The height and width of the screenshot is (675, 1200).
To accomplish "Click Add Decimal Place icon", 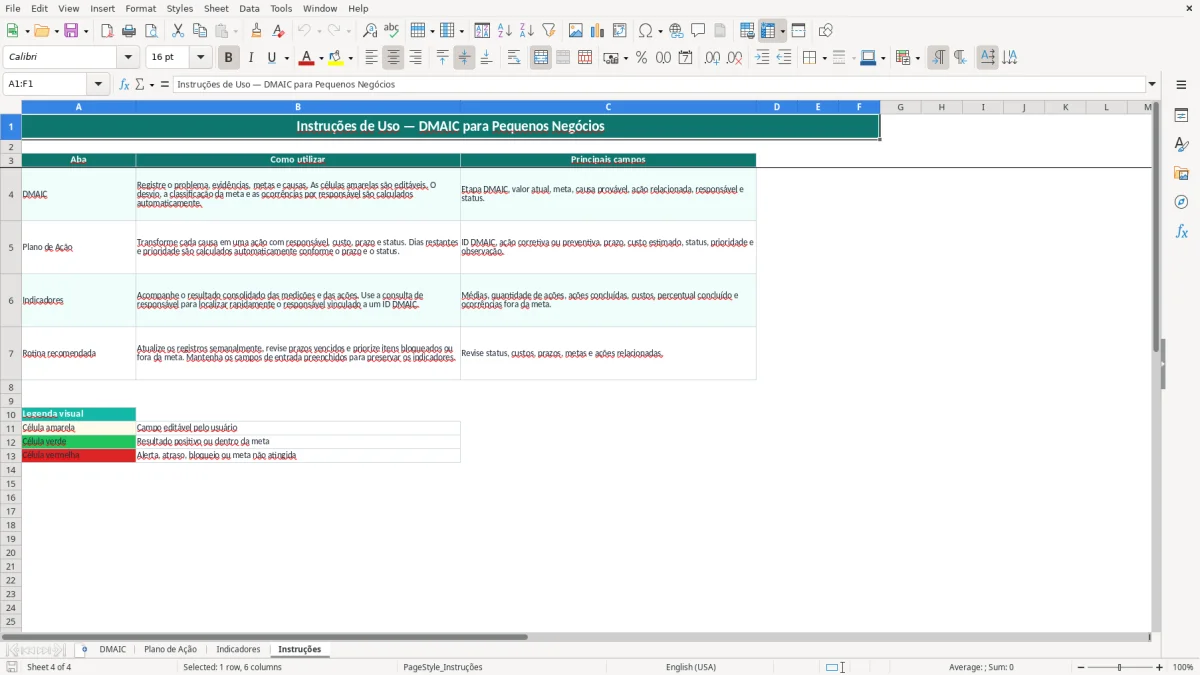I will (x=712, y=58).
